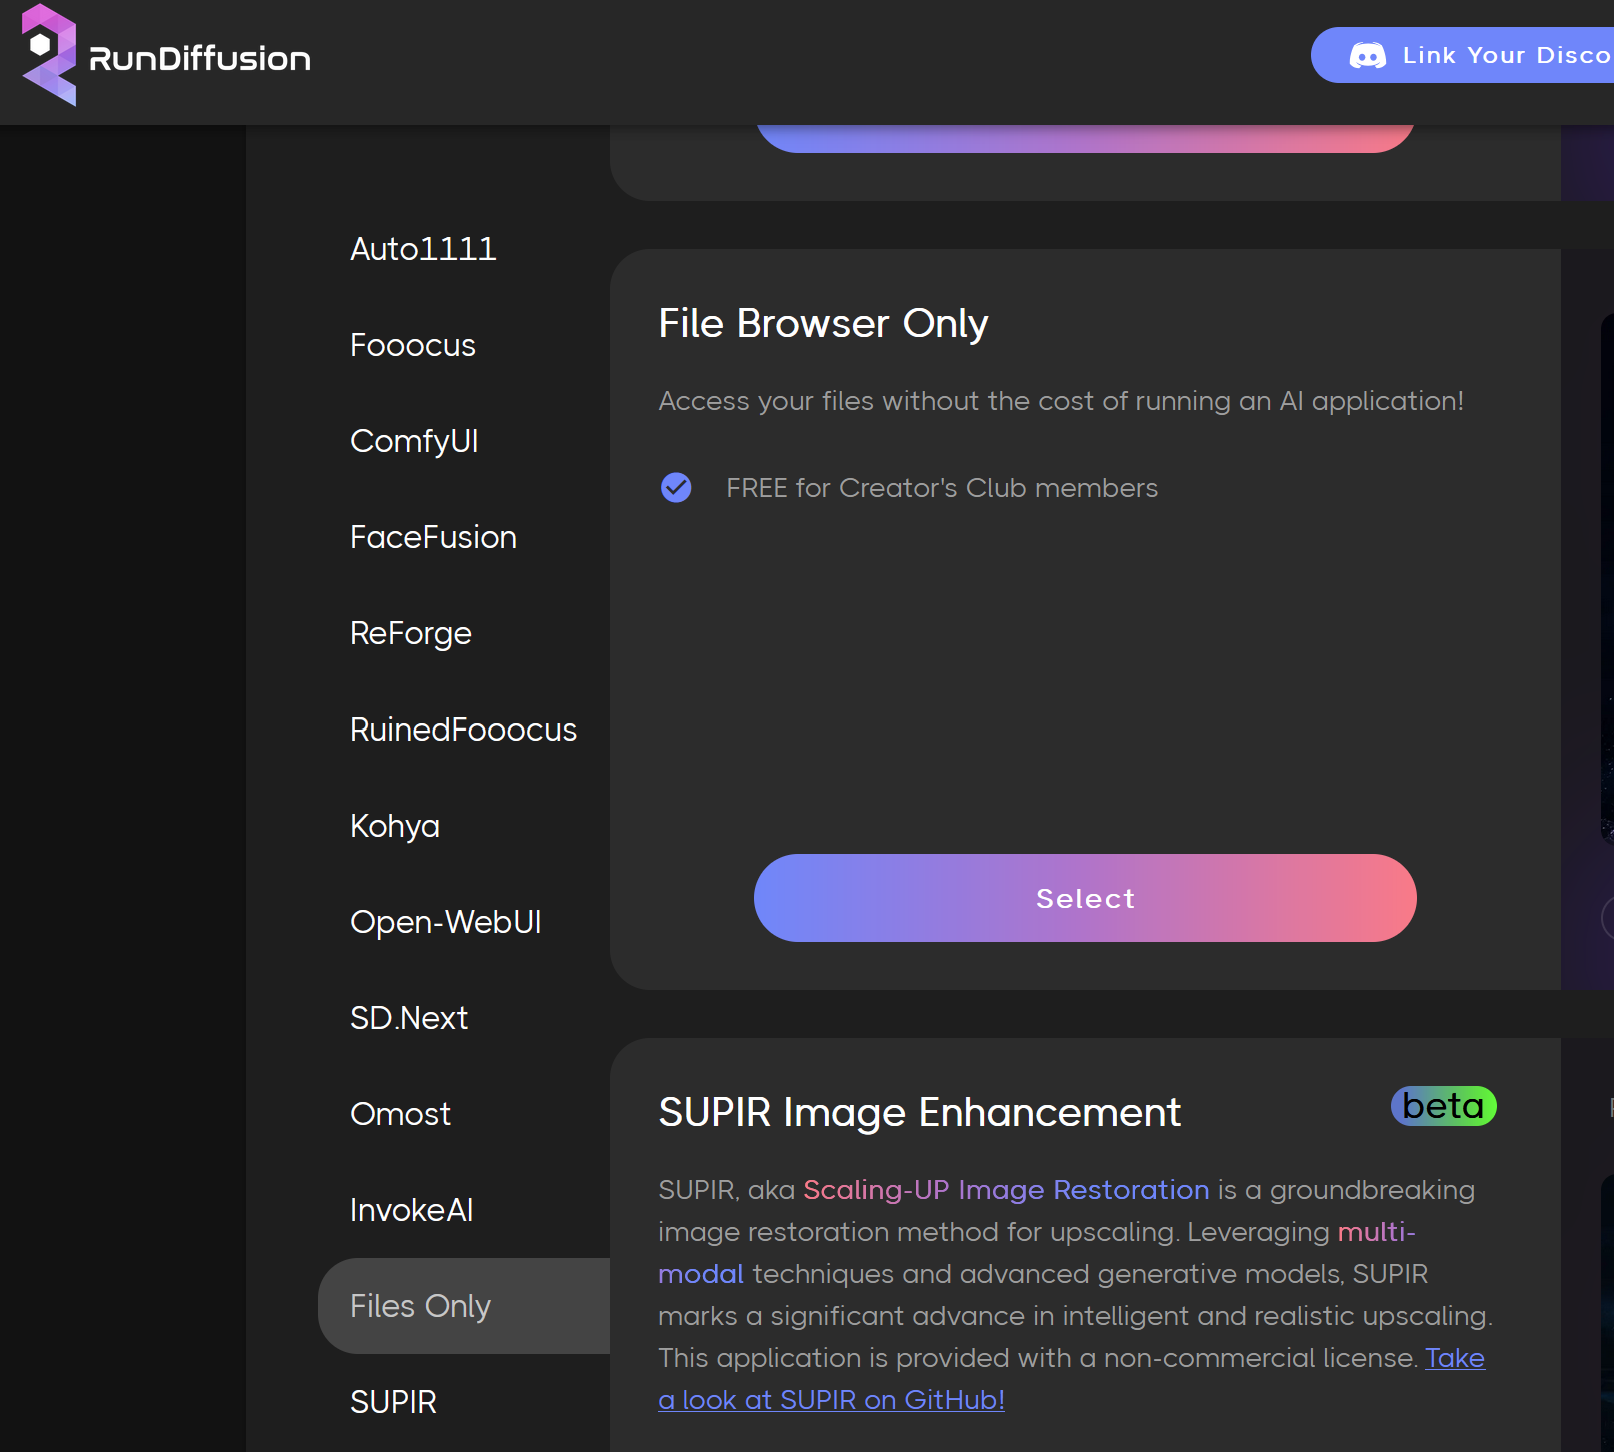Click the Discord icon in the header
Image resolution: width=1614 pixels, height=1452 pixels.
click(1367, 55)
